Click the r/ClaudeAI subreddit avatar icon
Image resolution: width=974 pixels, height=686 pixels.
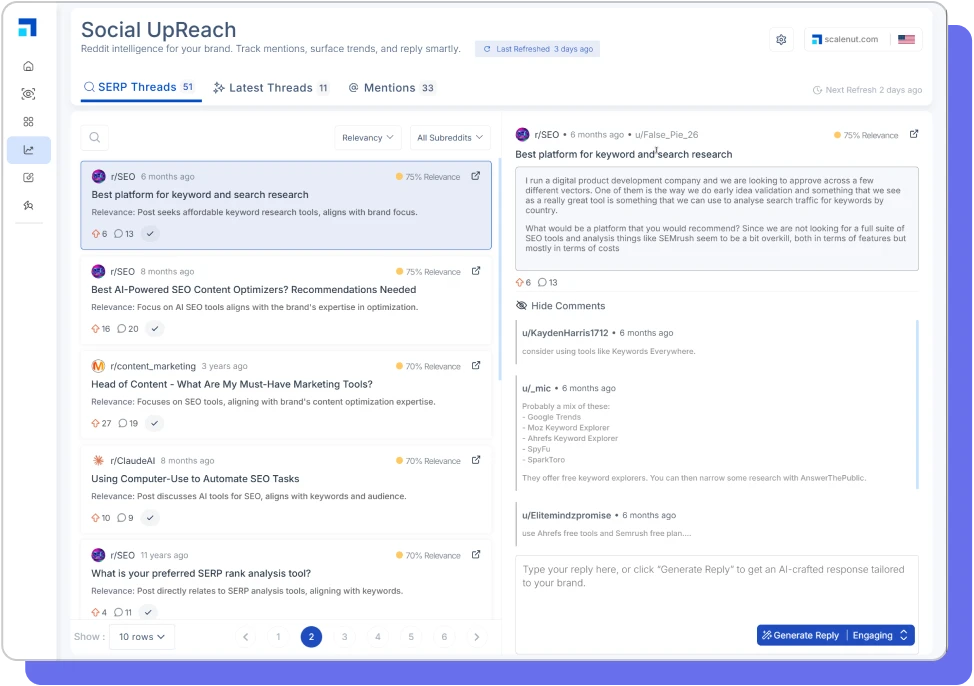pyautogui.click(x=98, y=460)
